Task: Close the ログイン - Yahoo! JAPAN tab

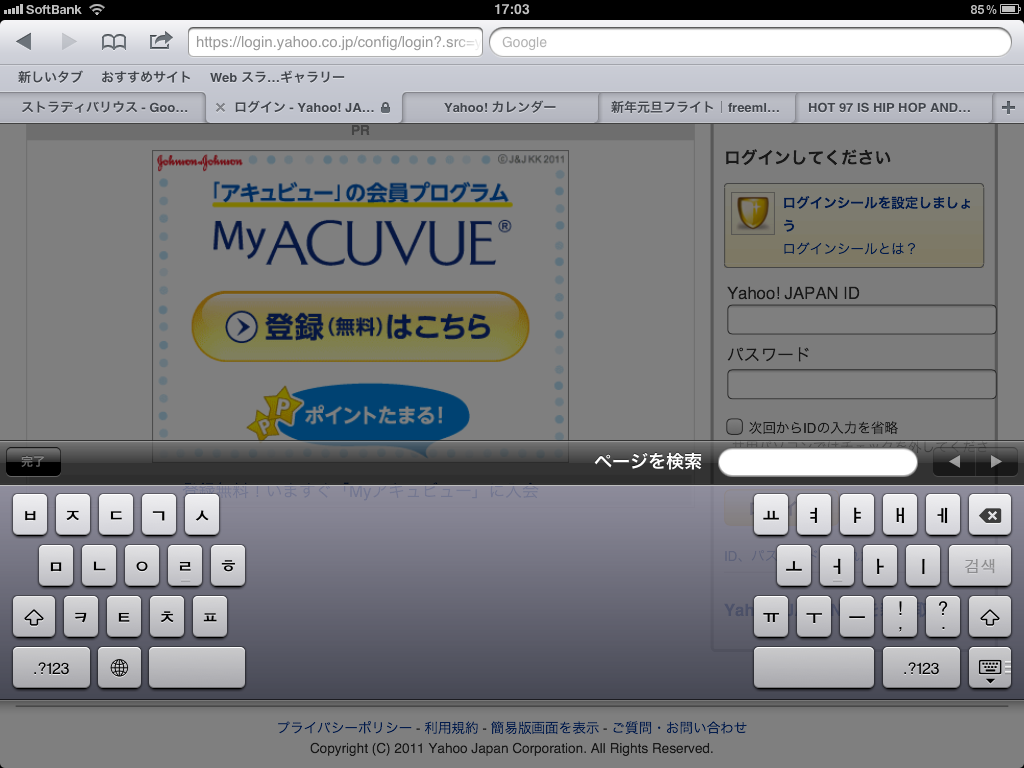Action: (x=220, y=108)
